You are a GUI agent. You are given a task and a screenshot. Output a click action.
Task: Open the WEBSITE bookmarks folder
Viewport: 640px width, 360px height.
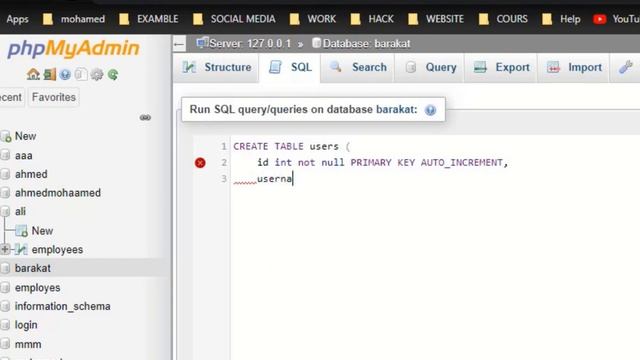tap(436, 19)
